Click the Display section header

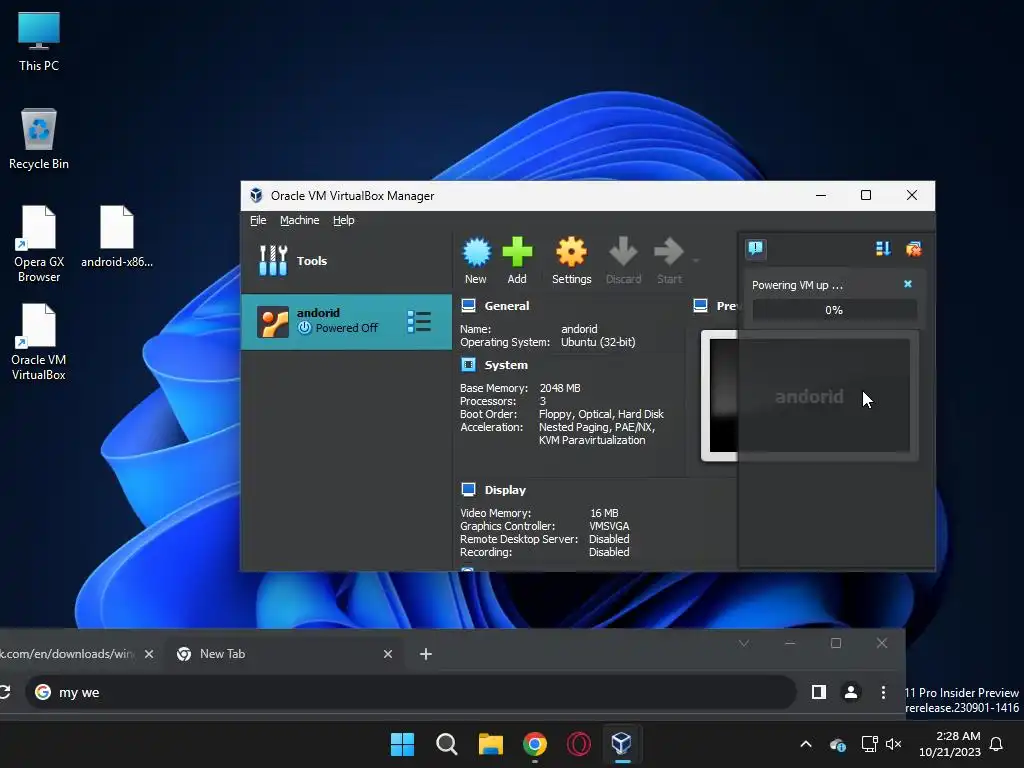505,490
